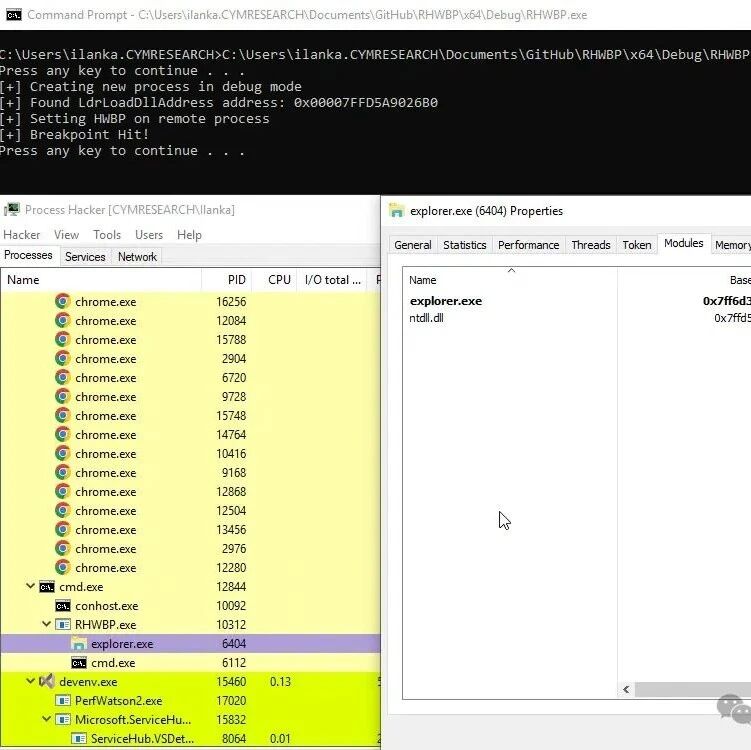The width and height of the screenshot is (751, 750).
Task: Sort modules by Name column header
Action: (x=510, y=280)
